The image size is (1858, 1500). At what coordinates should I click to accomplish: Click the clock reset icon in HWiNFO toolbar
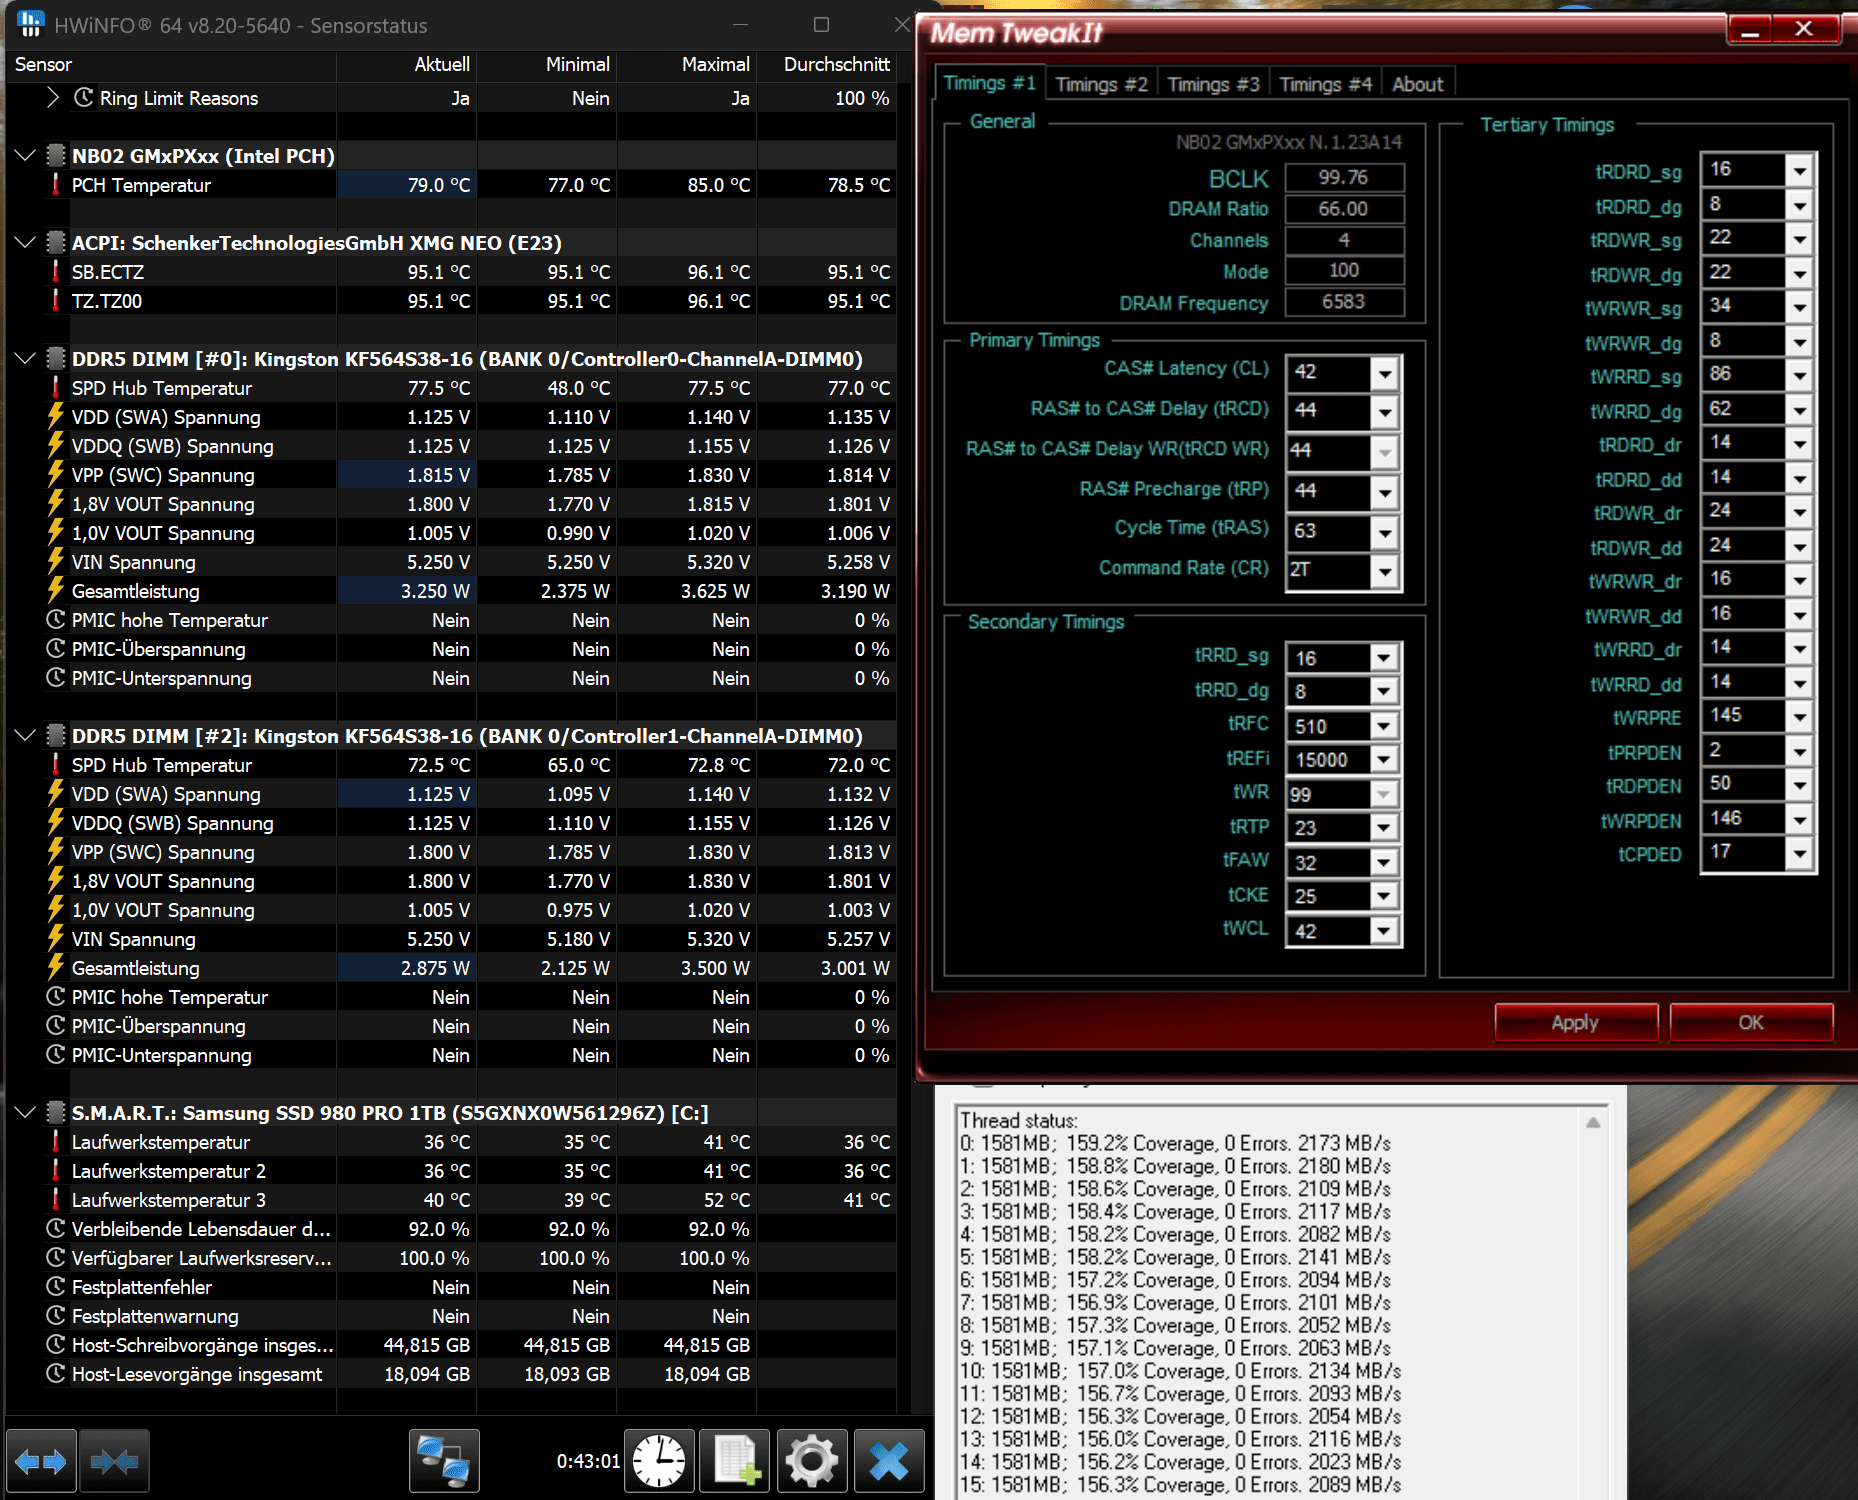point(659,1461)
